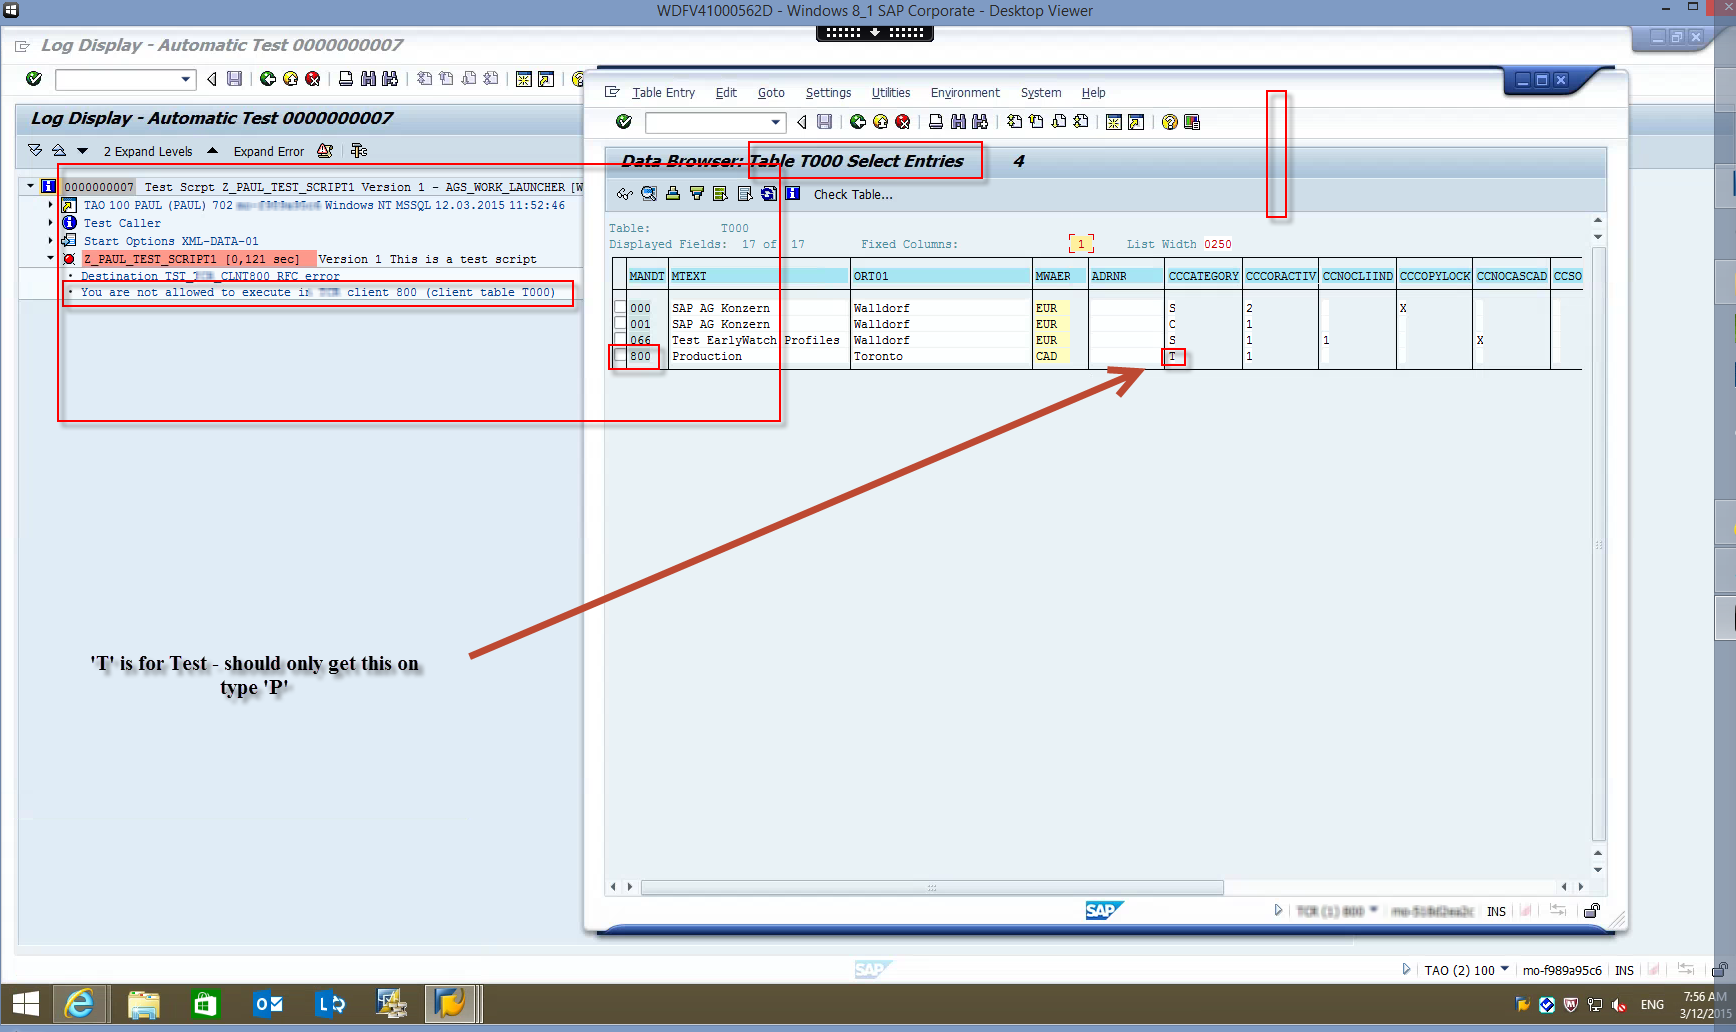Click the red Cancel icon in Data Browser
The width and height of the screenshot is (1736, 1032).
click(x=903, y=122)
